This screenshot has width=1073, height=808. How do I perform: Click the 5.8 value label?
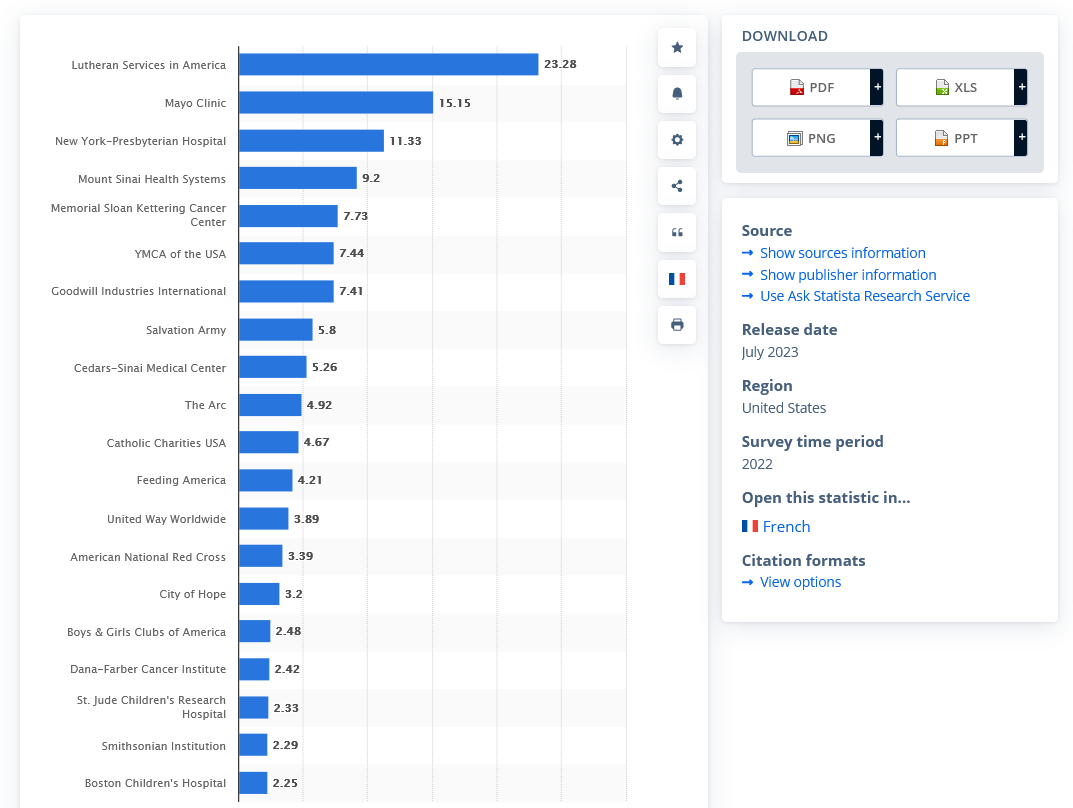[x=327, y=330]
